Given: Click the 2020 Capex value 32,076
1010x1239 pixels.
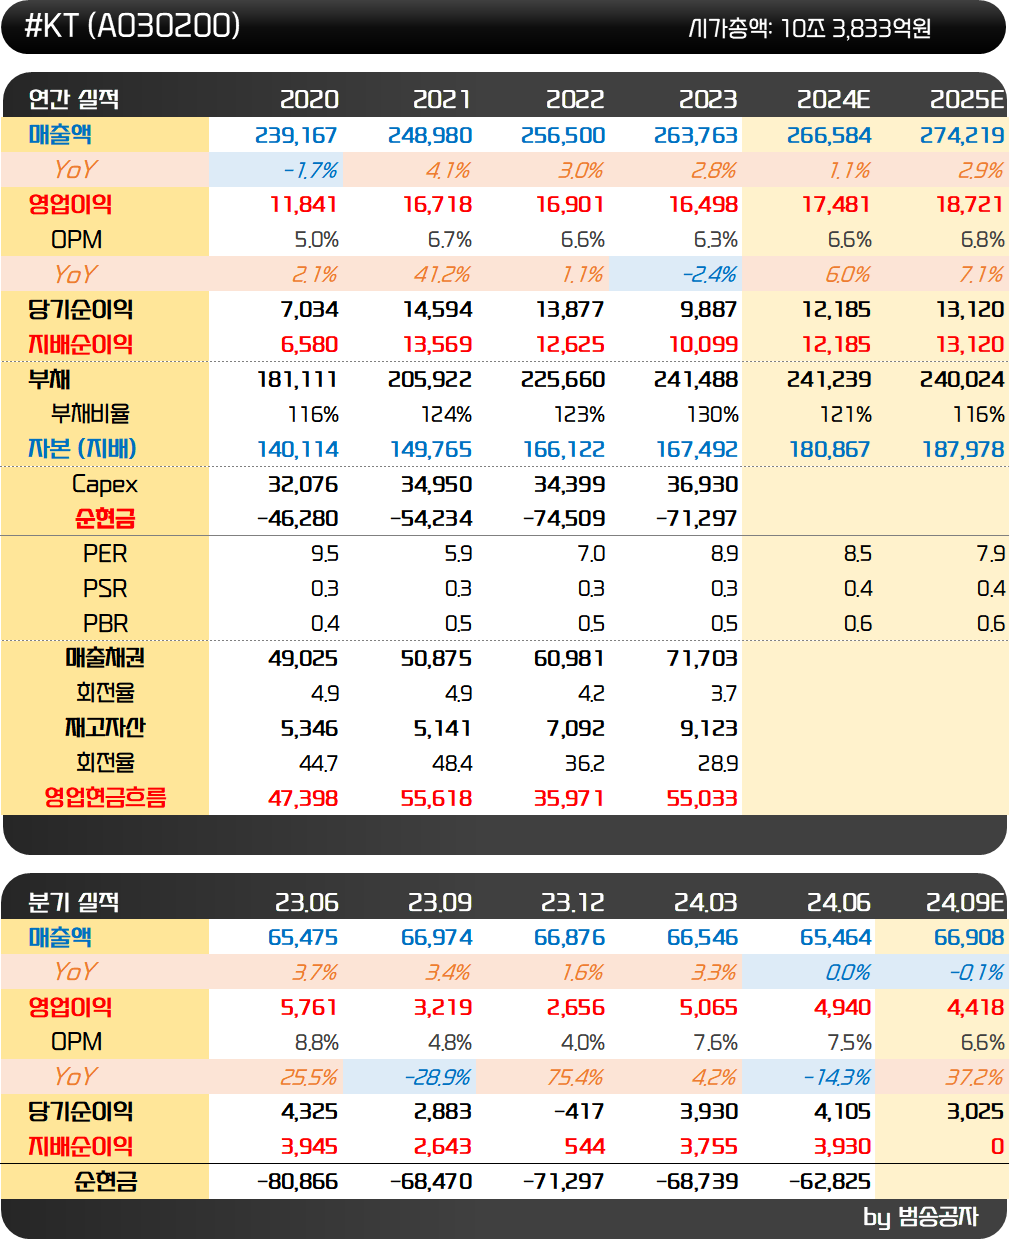Looking at the screenshot, I should pos(303,485).
